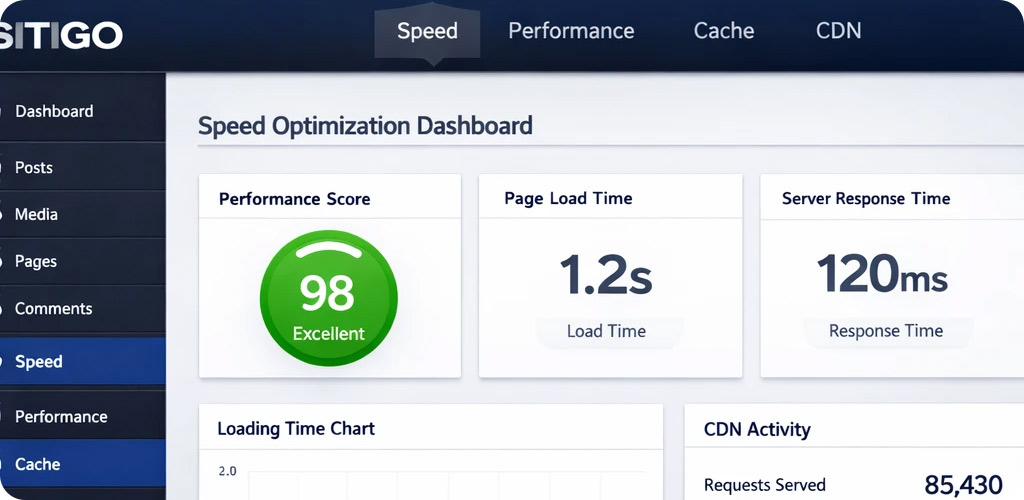Click the SITIGO logo in the header
This screenshot has width=1024, height=500.
pos(60,36)
